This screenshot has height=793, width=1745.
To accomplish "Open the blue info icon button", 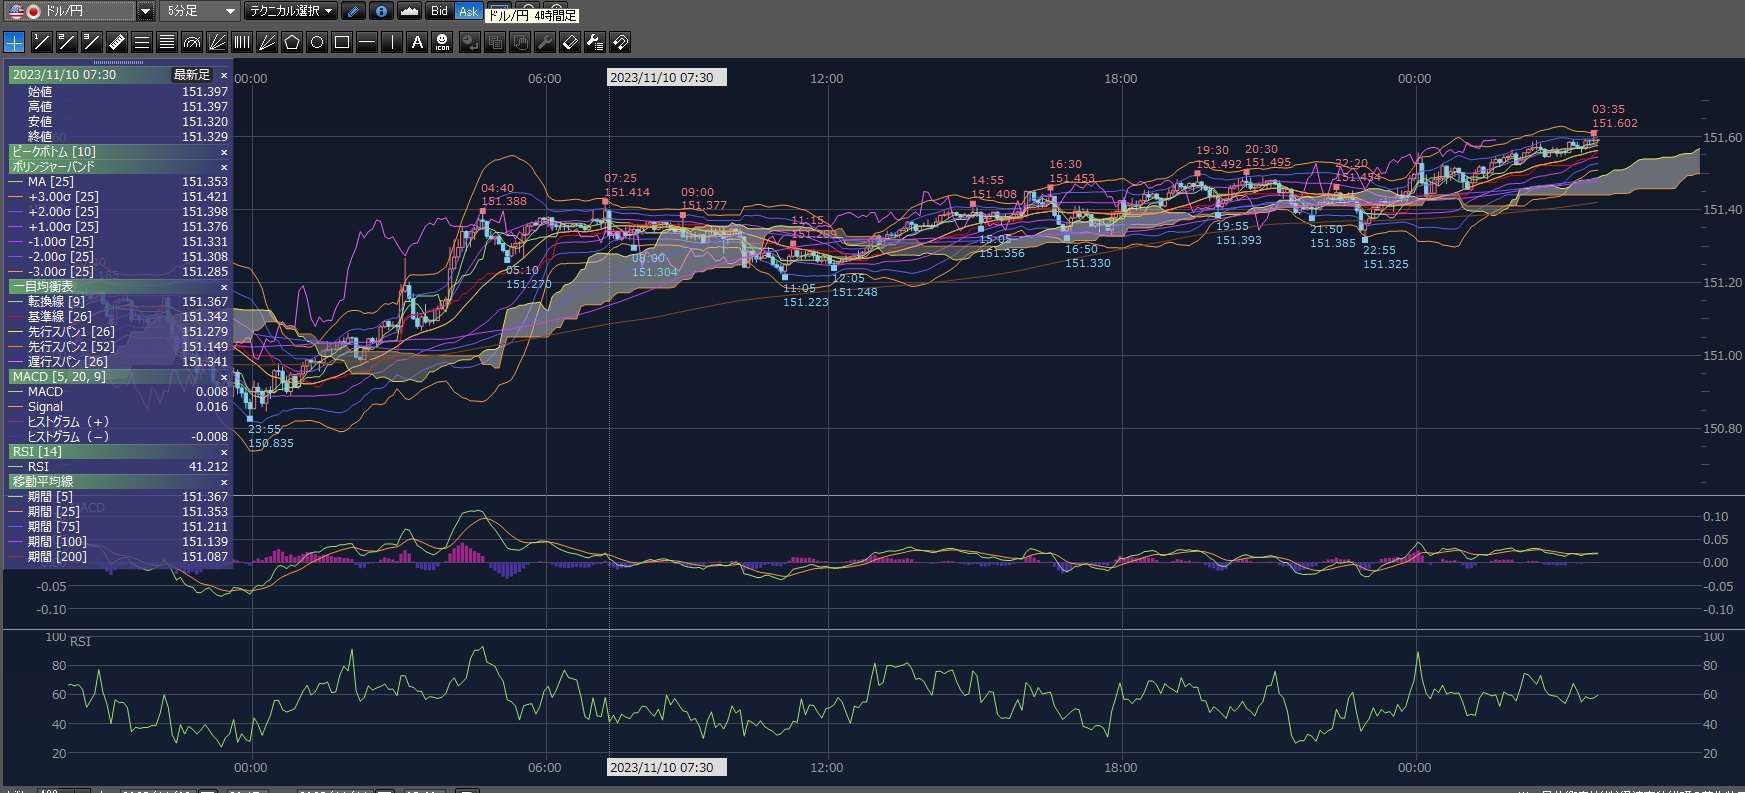I will tap(381, 11).
